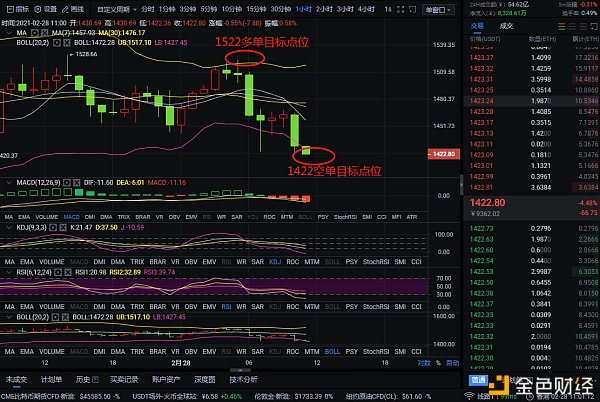Open KDJ(9,3,3) settings gear

(x=53, y=228)
